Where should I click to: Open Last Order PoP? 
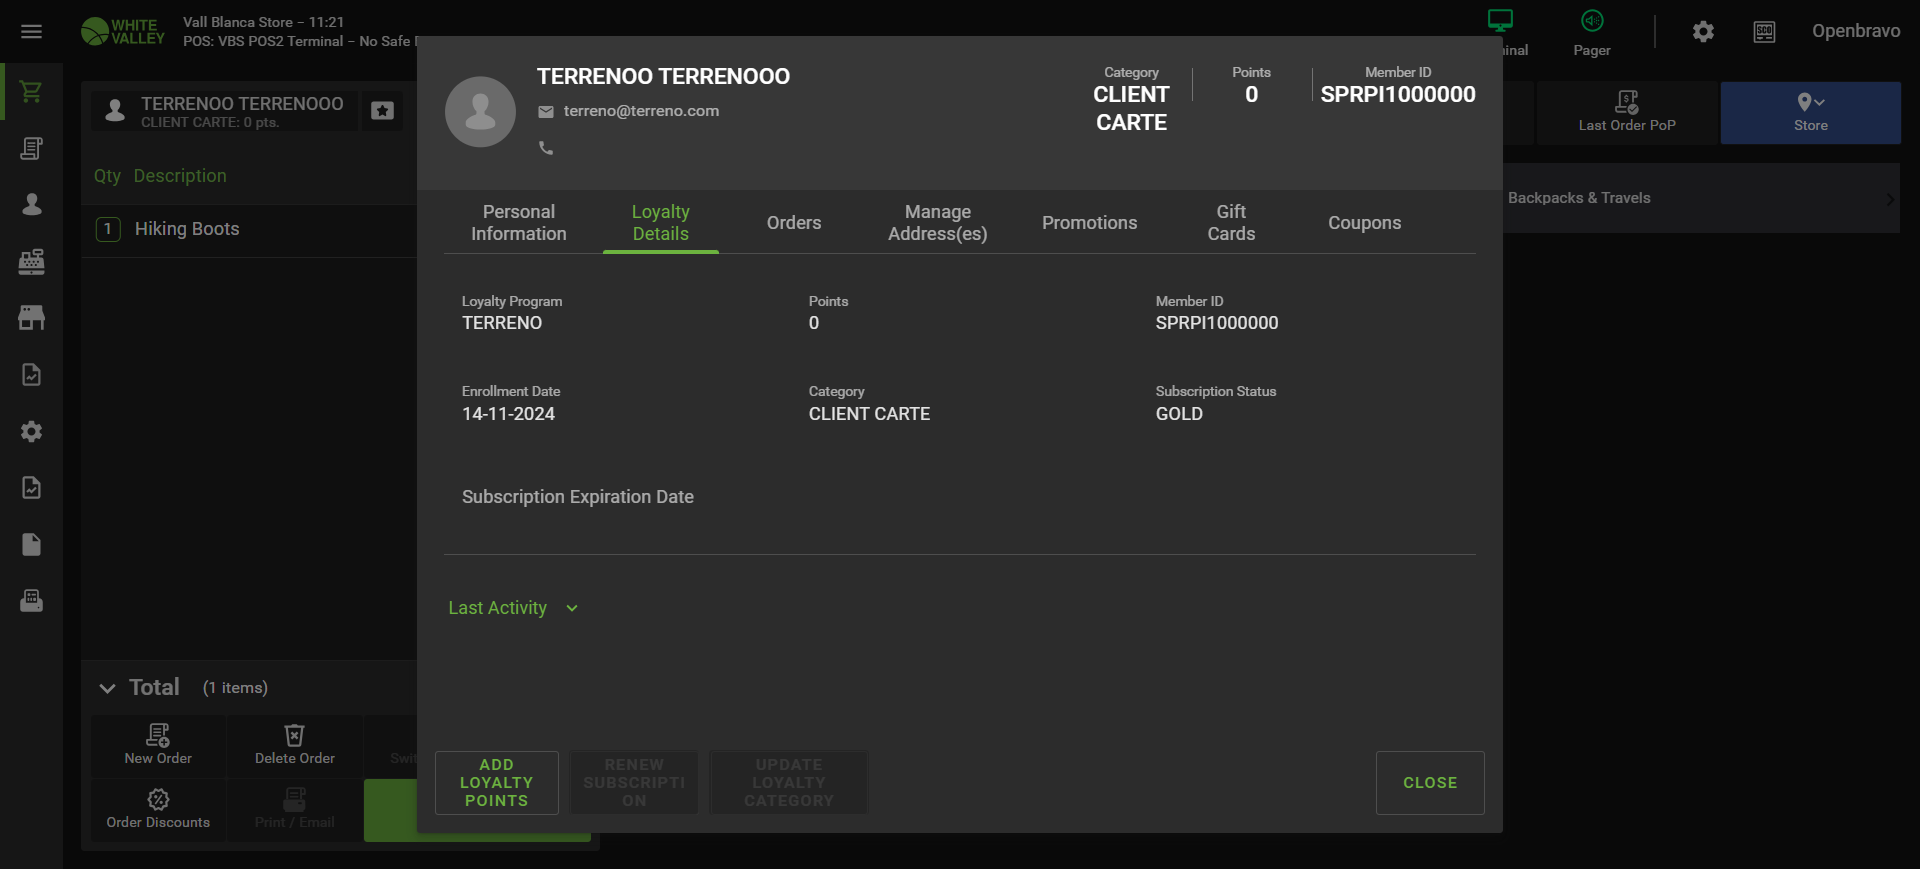(1627, 112)
